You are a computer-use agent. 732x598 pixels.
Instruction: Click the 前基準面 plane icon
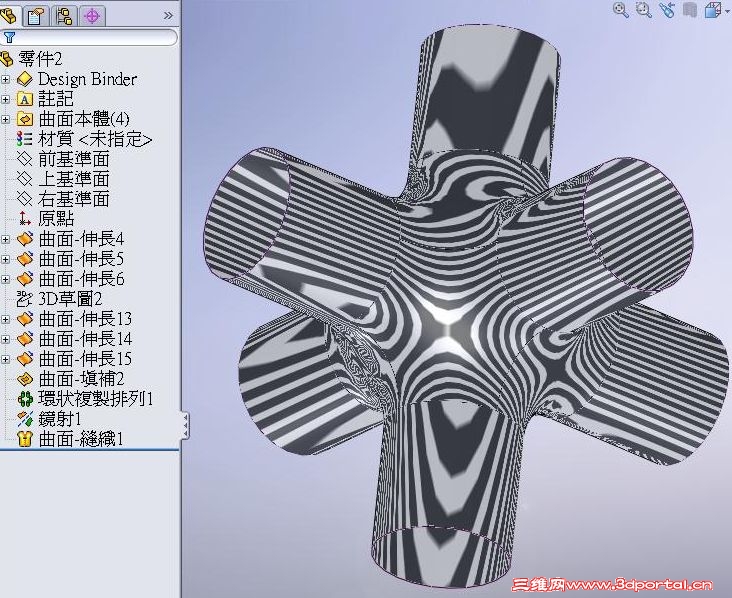25,159
